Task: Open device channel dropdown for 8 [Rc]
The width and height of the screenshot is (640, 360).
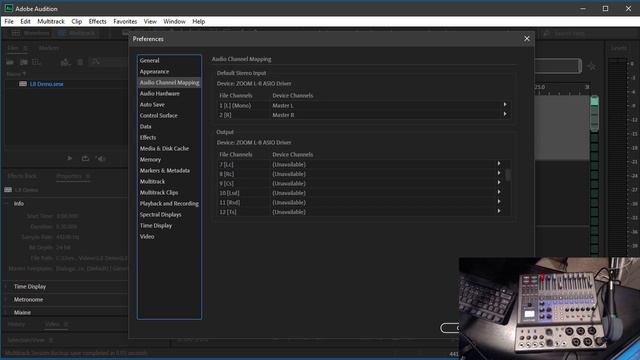Action: click(499, 173)
